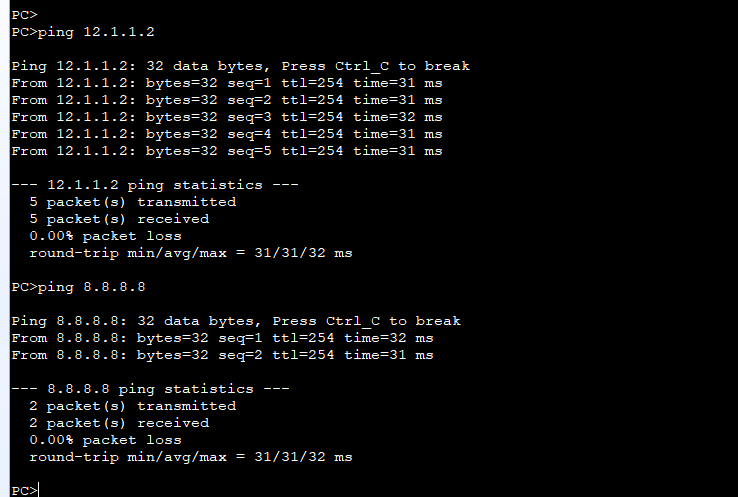Click the active PC> prompt with blinking cursor
Viewport: 739px width, 497px height.
25,490
